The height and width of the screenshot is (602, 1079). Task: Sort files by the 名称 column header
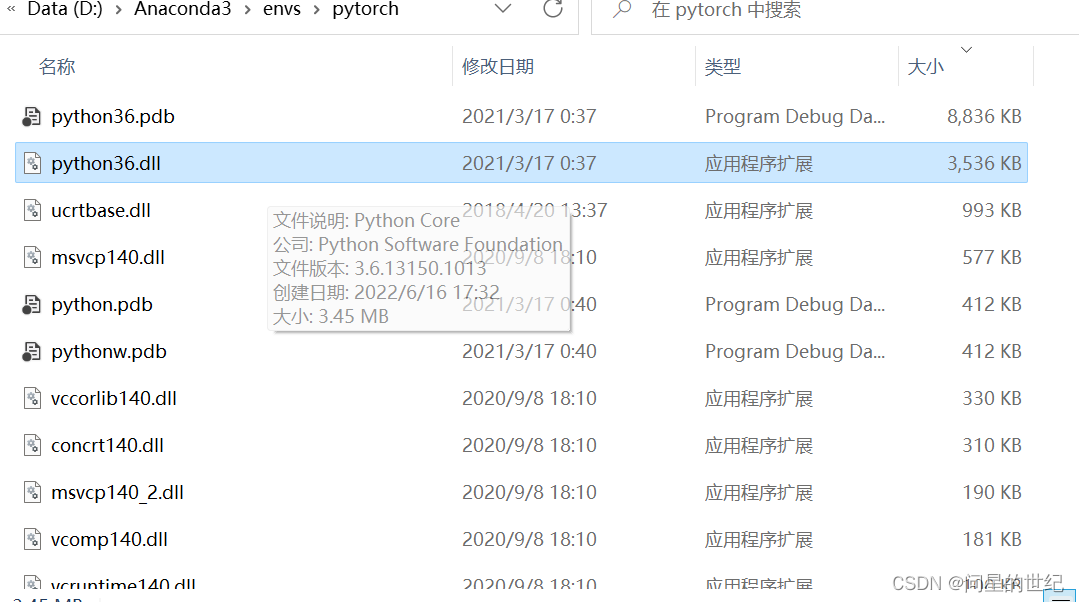[x=57, y=67]
